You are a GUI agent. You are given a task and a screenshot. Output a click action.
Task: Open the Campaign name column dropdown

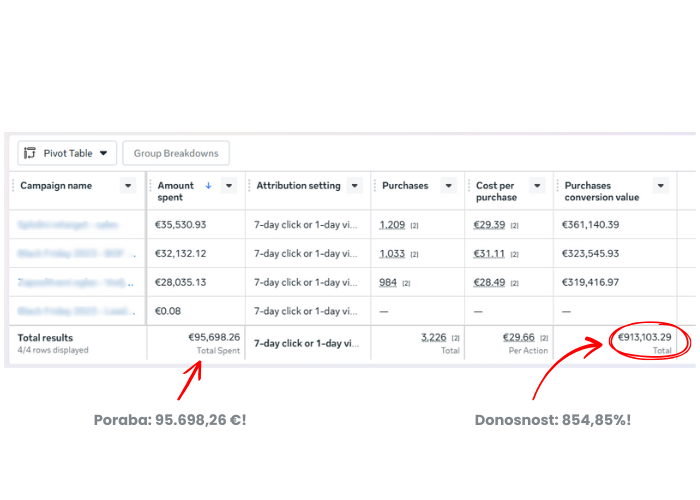(127, 186)
